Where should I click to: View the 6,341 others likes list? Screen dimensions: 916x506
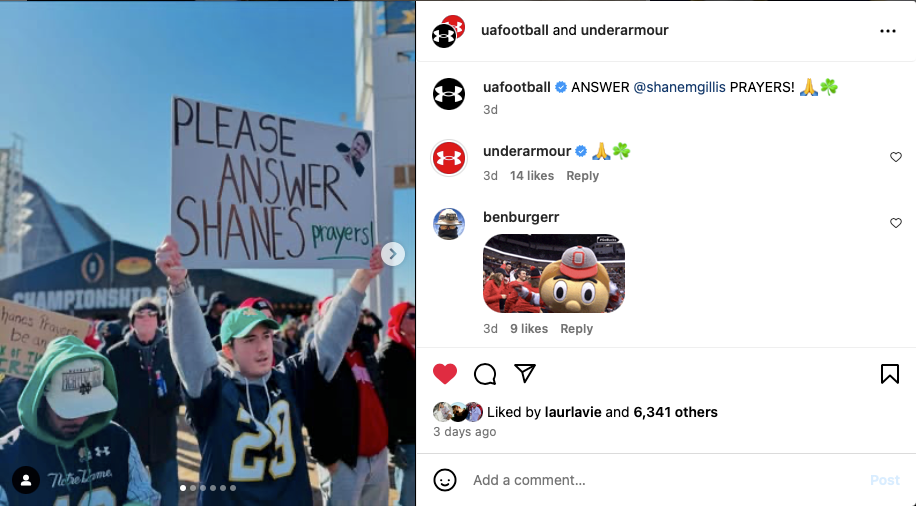point(675,412)
